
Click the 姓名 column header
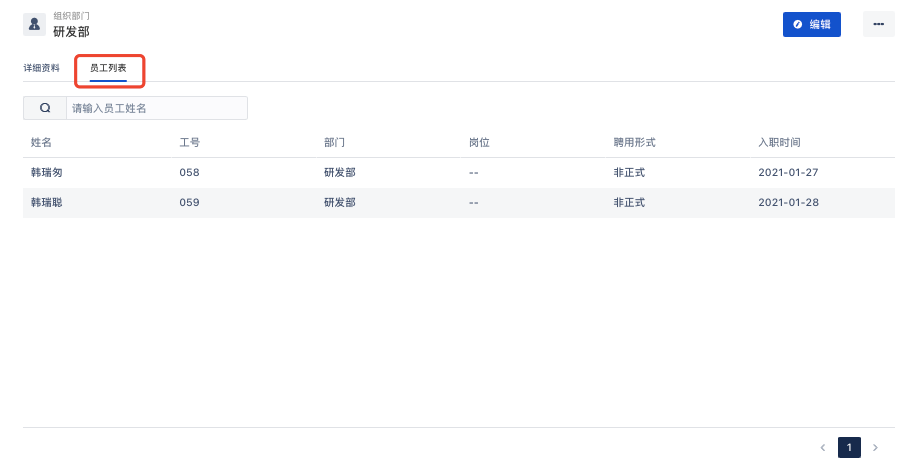tap(41, 142)
